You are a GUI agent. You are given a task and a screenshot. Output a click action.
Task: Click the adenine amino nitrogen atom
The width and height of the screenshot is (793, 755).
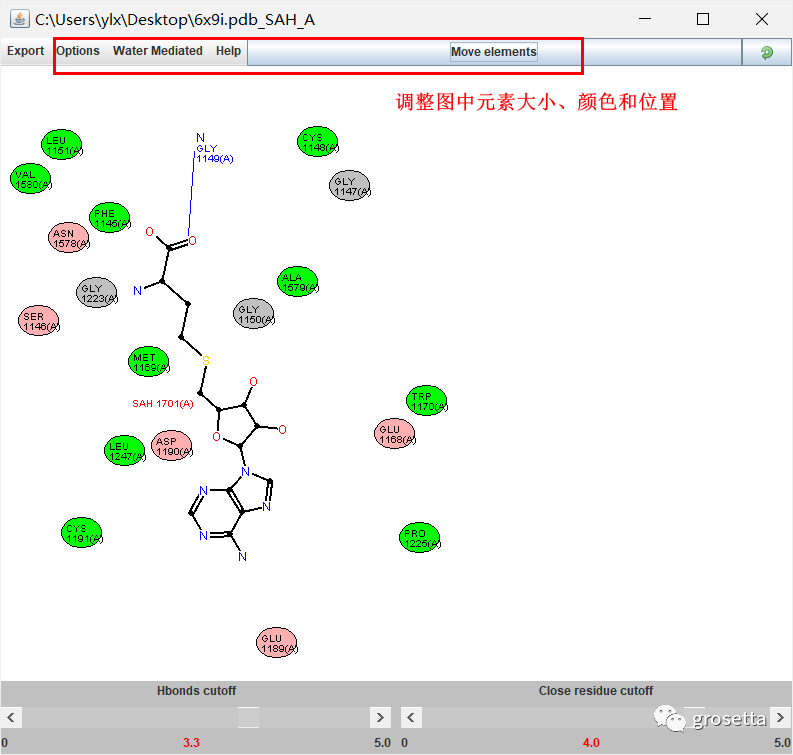242,557
